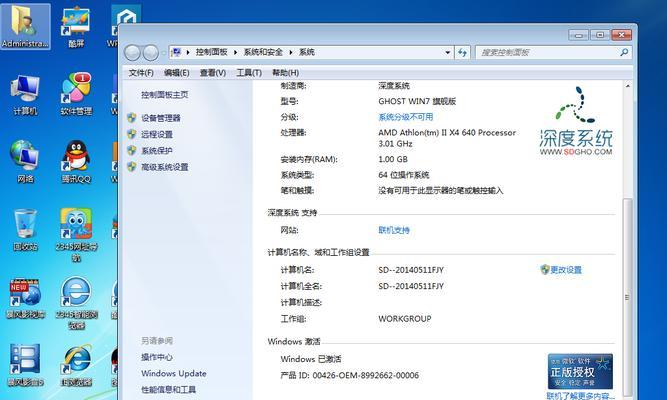
Task: Click 系统分级不可用 rating link
Action: click(x=406, y=117)
